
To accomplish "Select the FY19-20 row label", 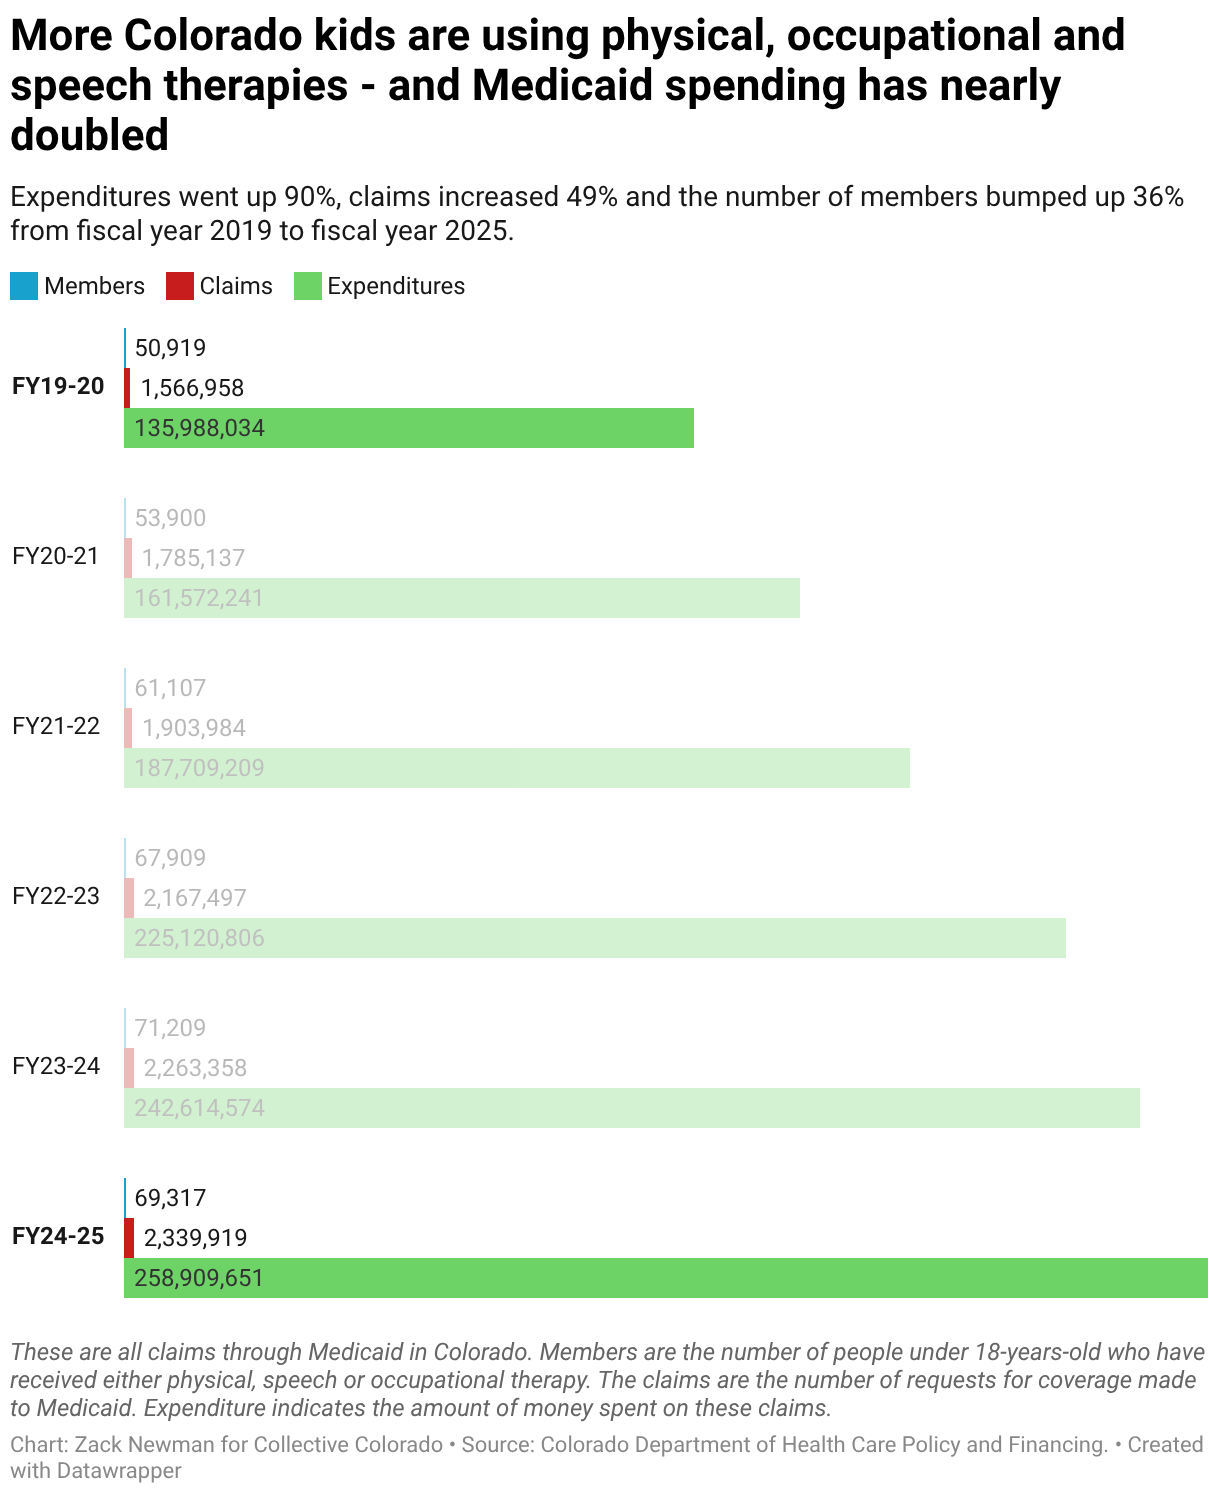I will (x=58, y=386).
